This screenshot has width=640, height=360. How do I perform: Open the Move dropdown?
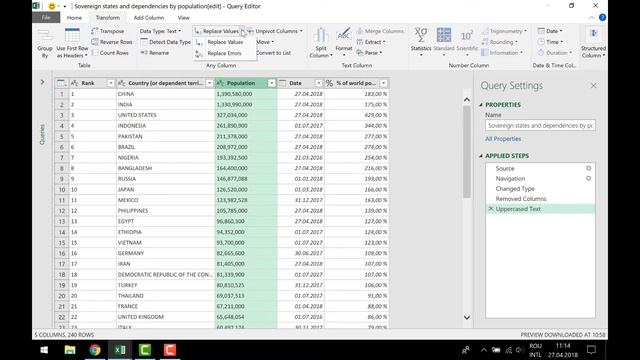(265, 42)
